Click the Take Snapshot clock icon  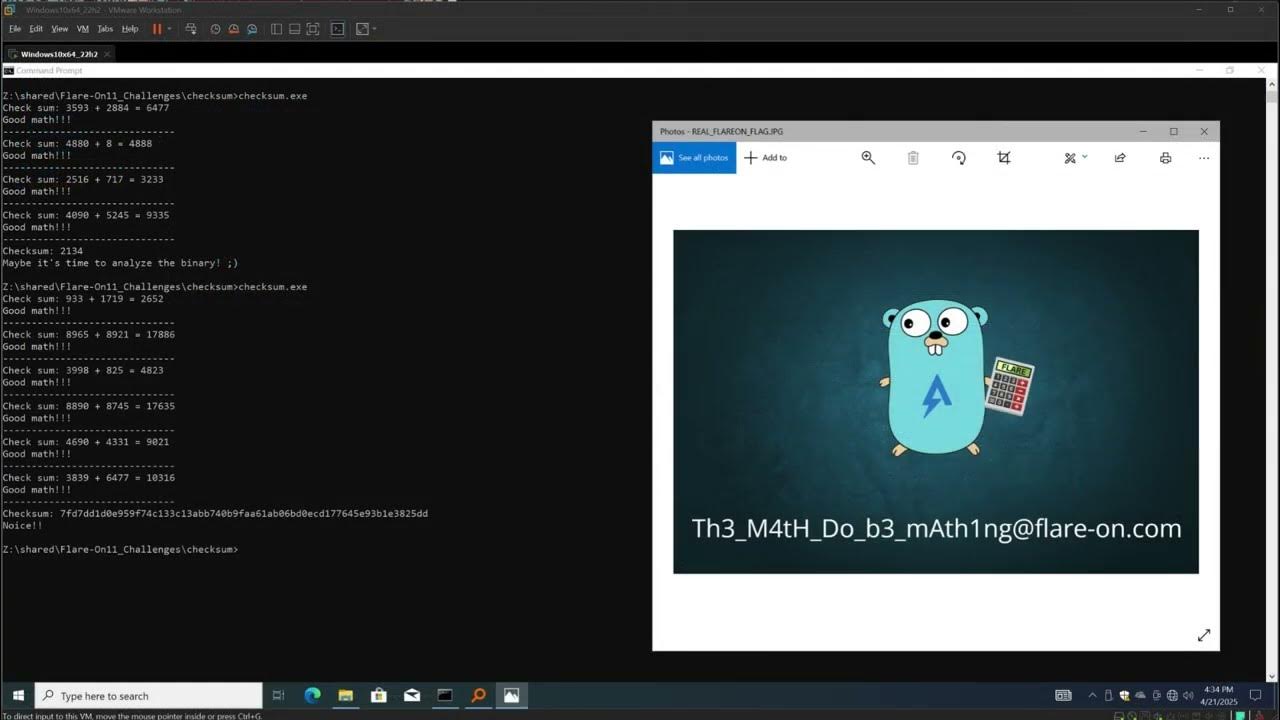215,29
